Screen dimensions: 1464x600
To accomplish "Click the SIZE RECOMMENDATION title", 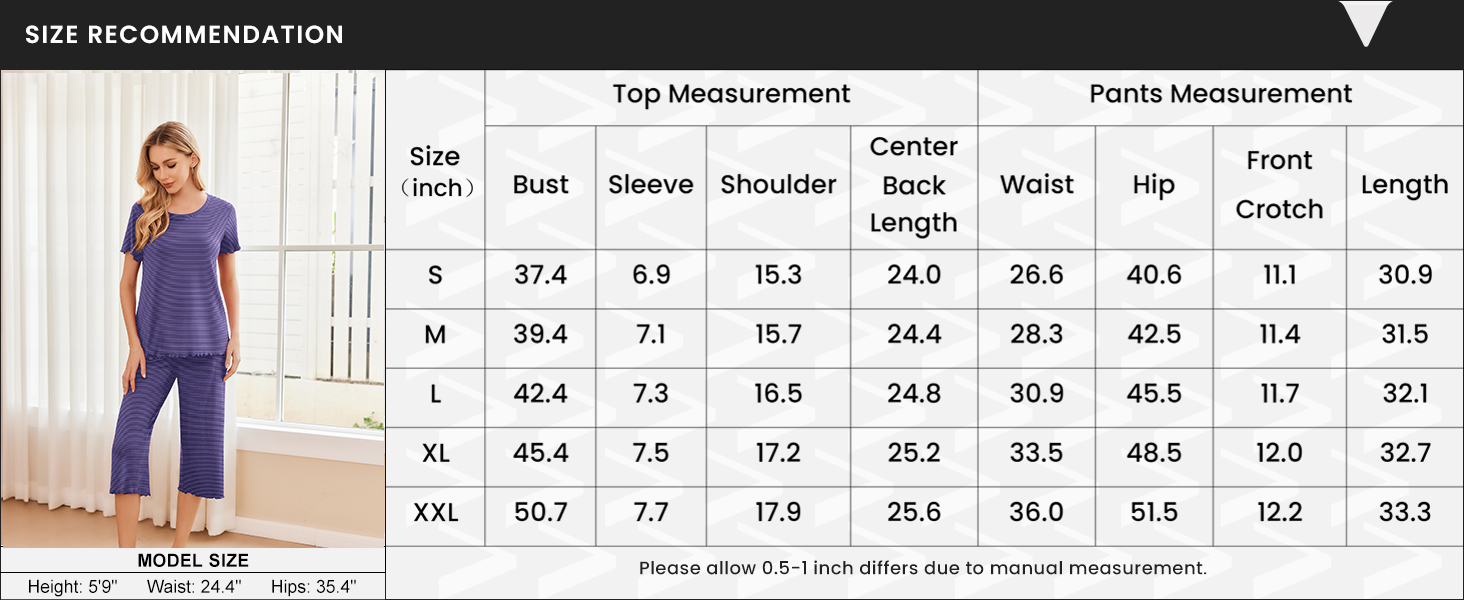I will point(184,35).
